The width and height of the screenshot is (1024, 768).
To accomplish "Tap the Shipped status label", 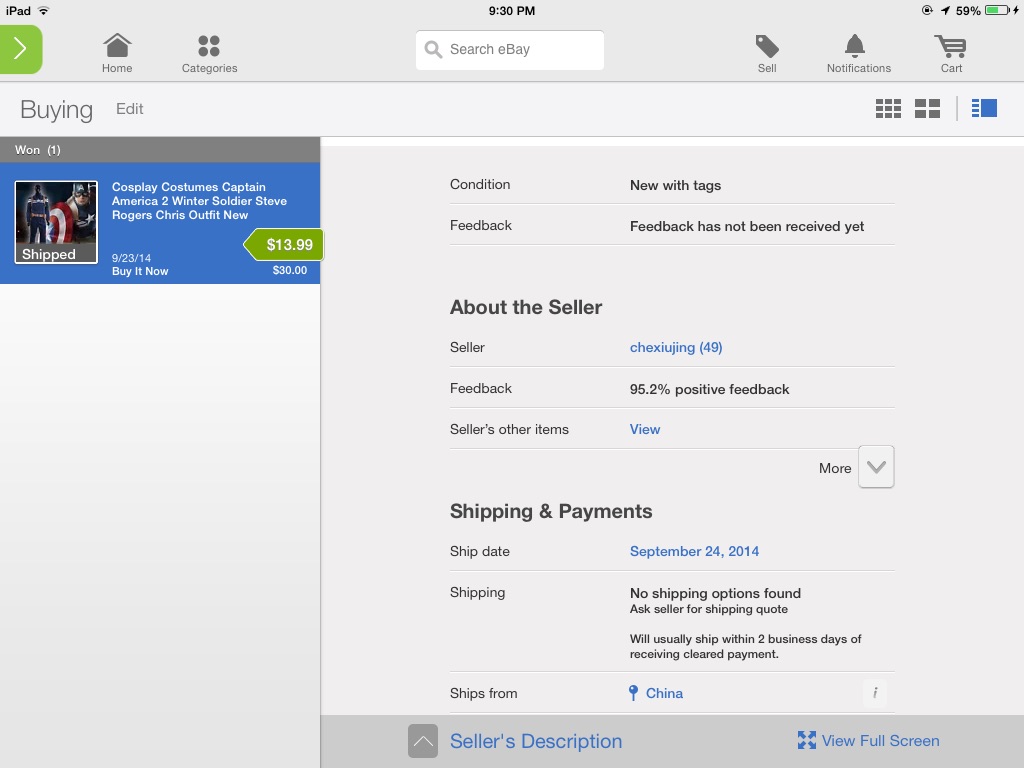I will coord(49,254).
